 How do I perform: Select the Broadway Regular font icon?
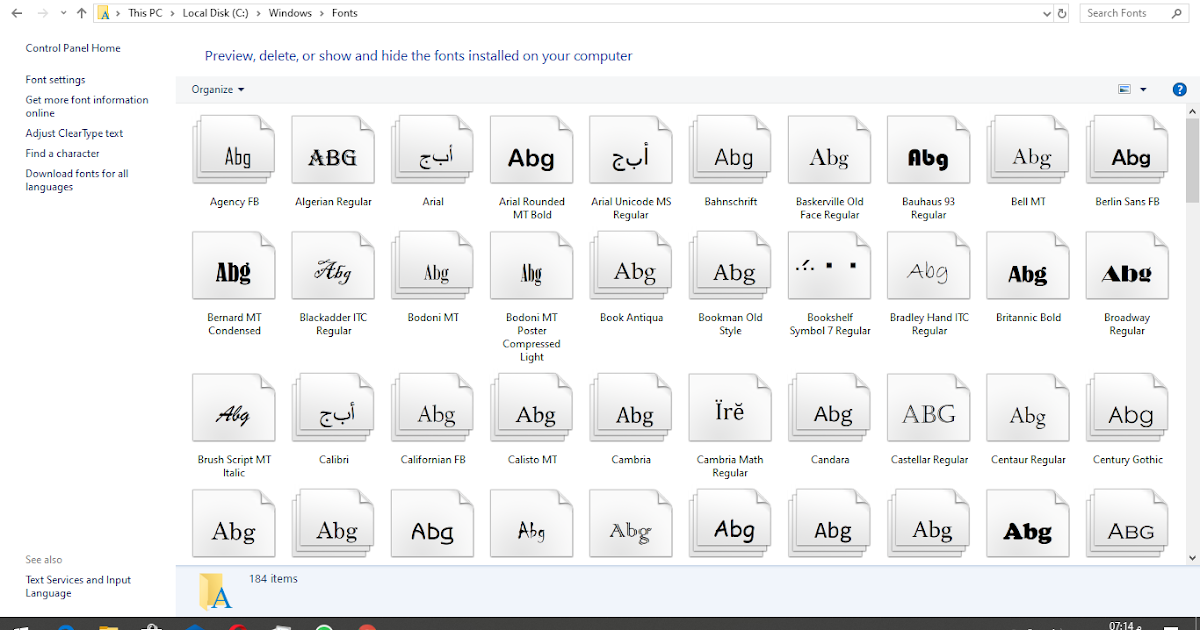[x=1127, y=266]
